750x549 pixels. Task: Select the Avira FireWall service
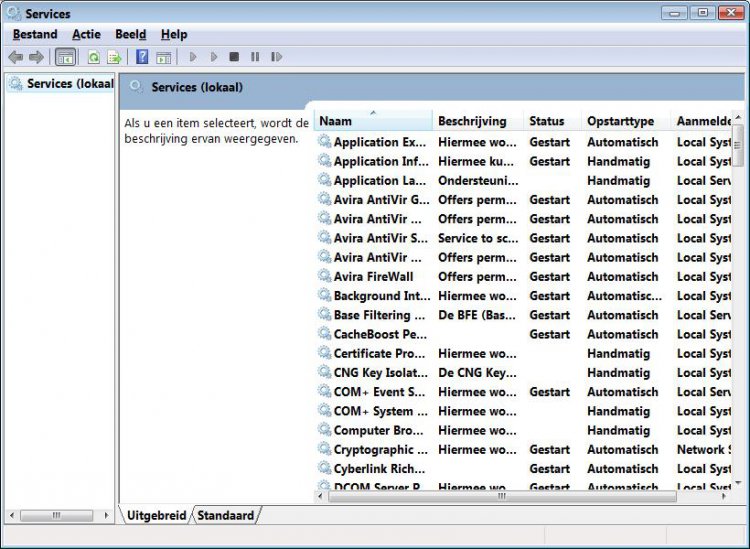pyautogui.click(x=374, y=277)
